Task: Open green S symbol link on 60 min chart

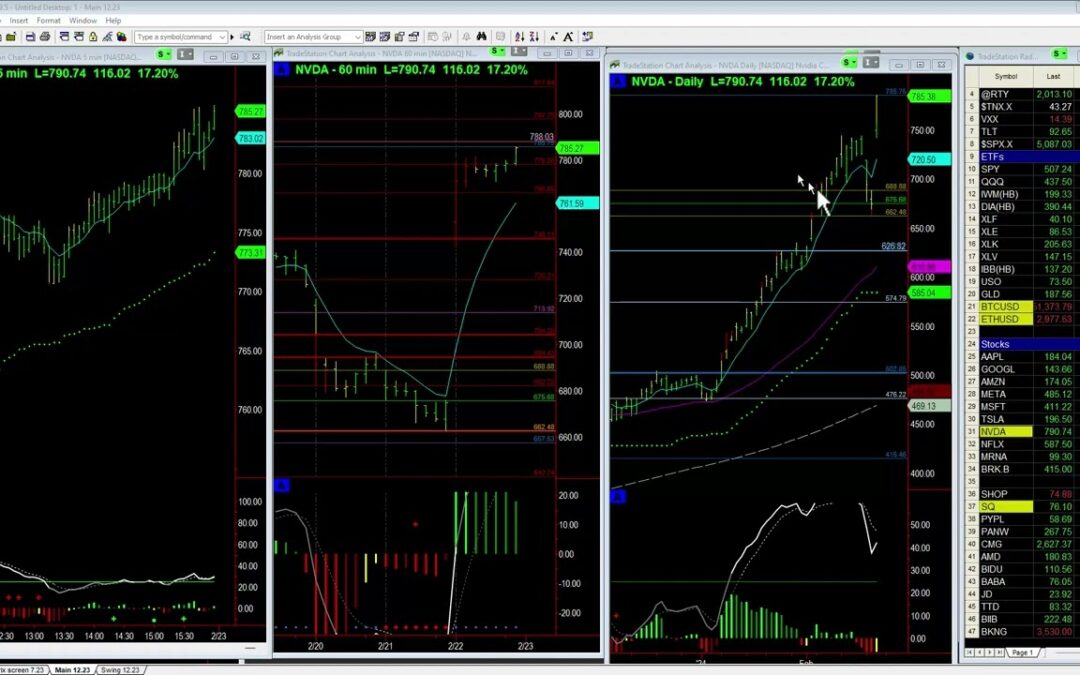Action: click(497, 52)
